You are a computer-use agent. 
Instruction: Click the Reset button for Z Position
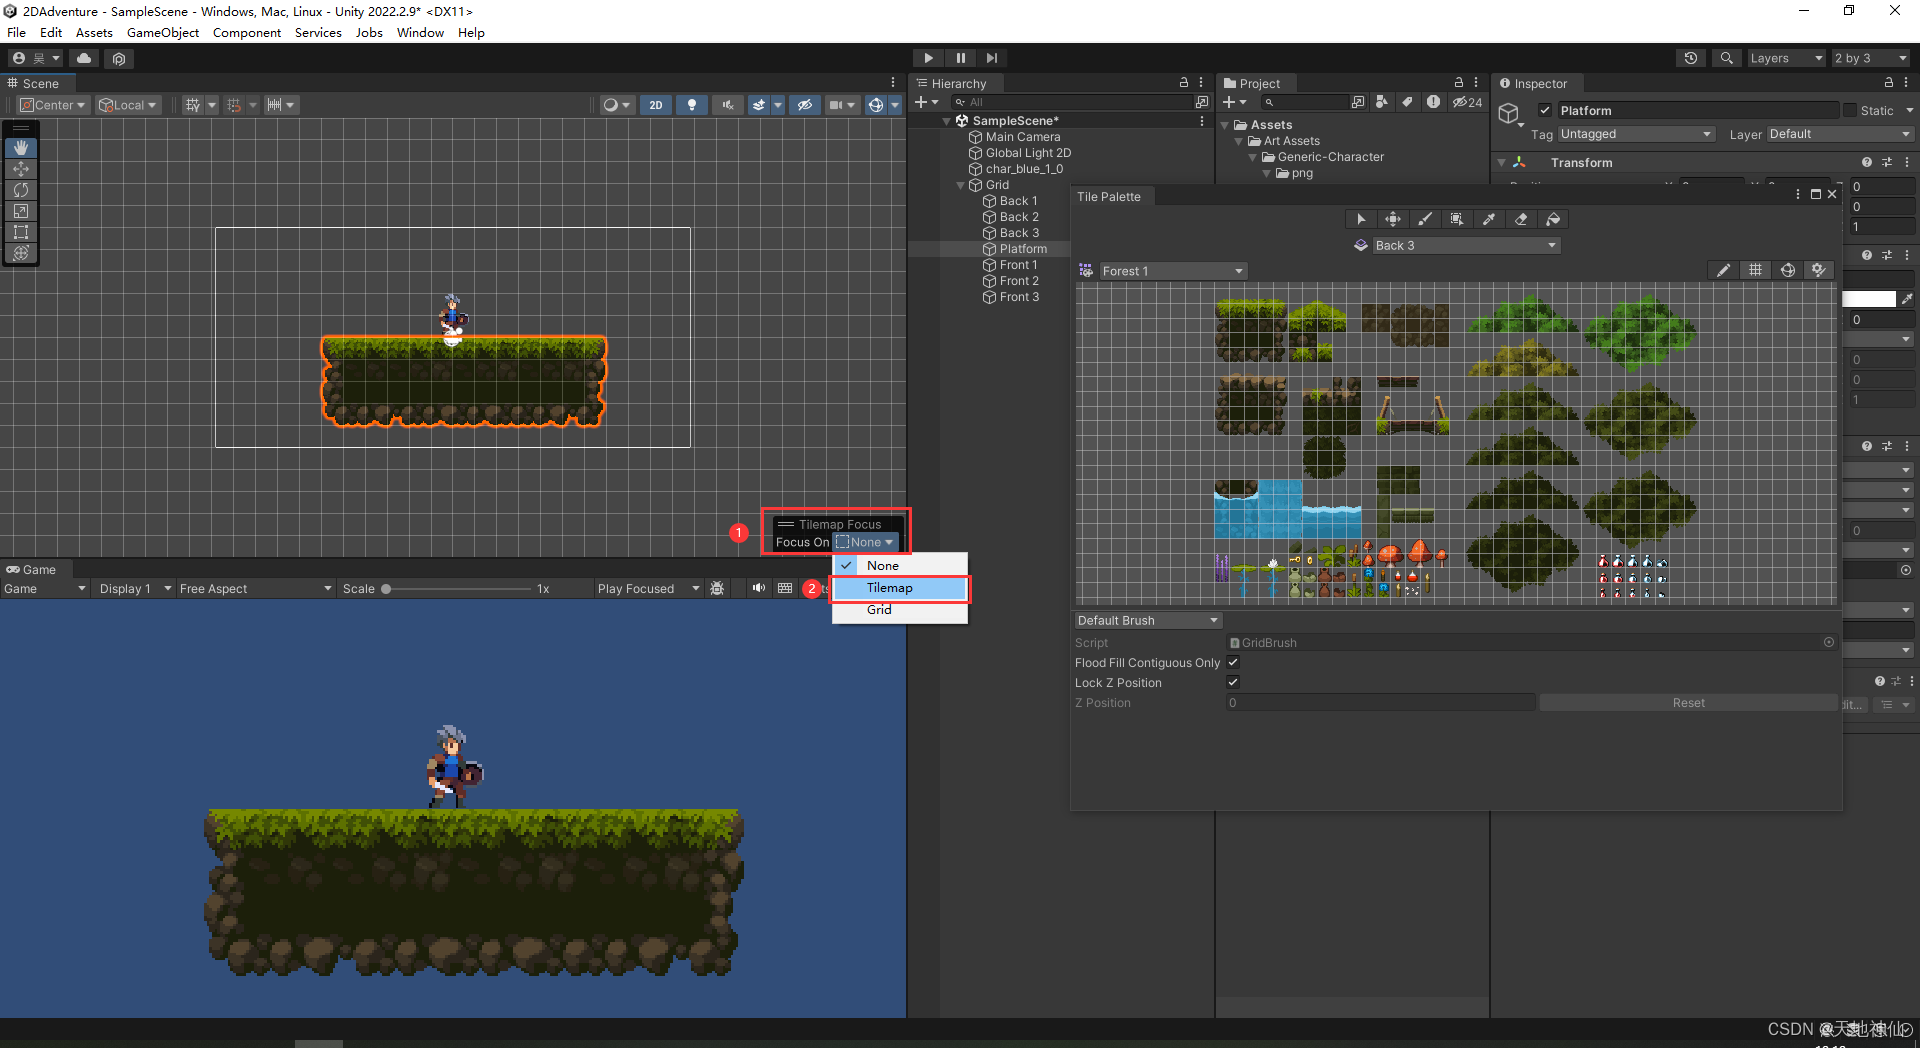(1688, 702)
